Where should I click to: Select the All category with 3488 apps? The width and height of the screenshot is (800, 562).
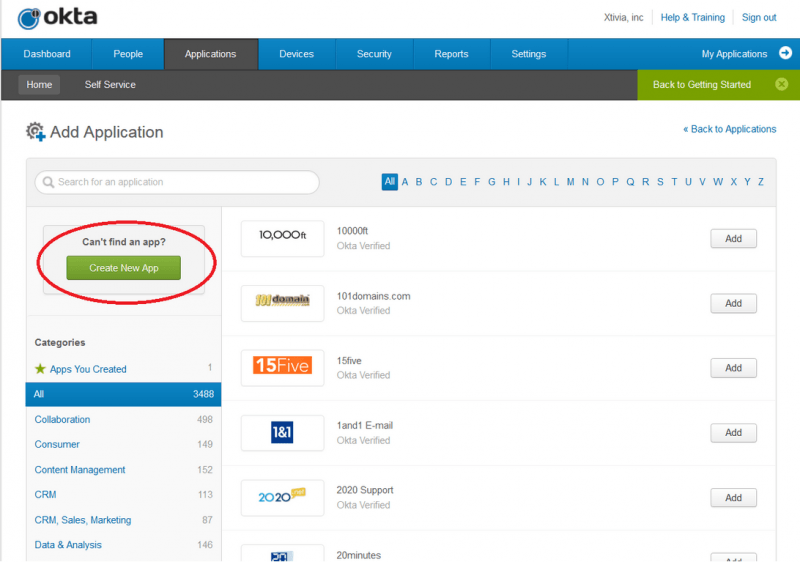click(123, 394)
